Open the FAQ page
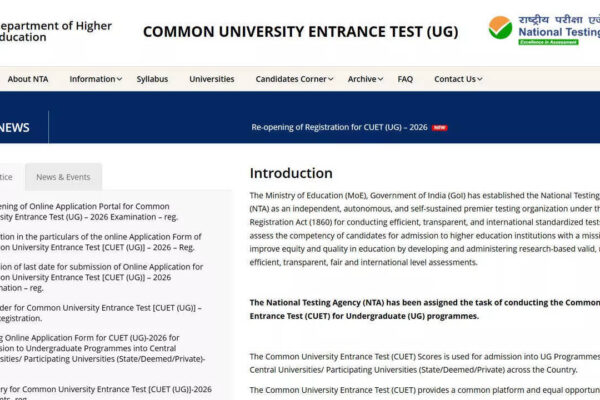This screenshot has height=400, width=600. coord(405,79)
